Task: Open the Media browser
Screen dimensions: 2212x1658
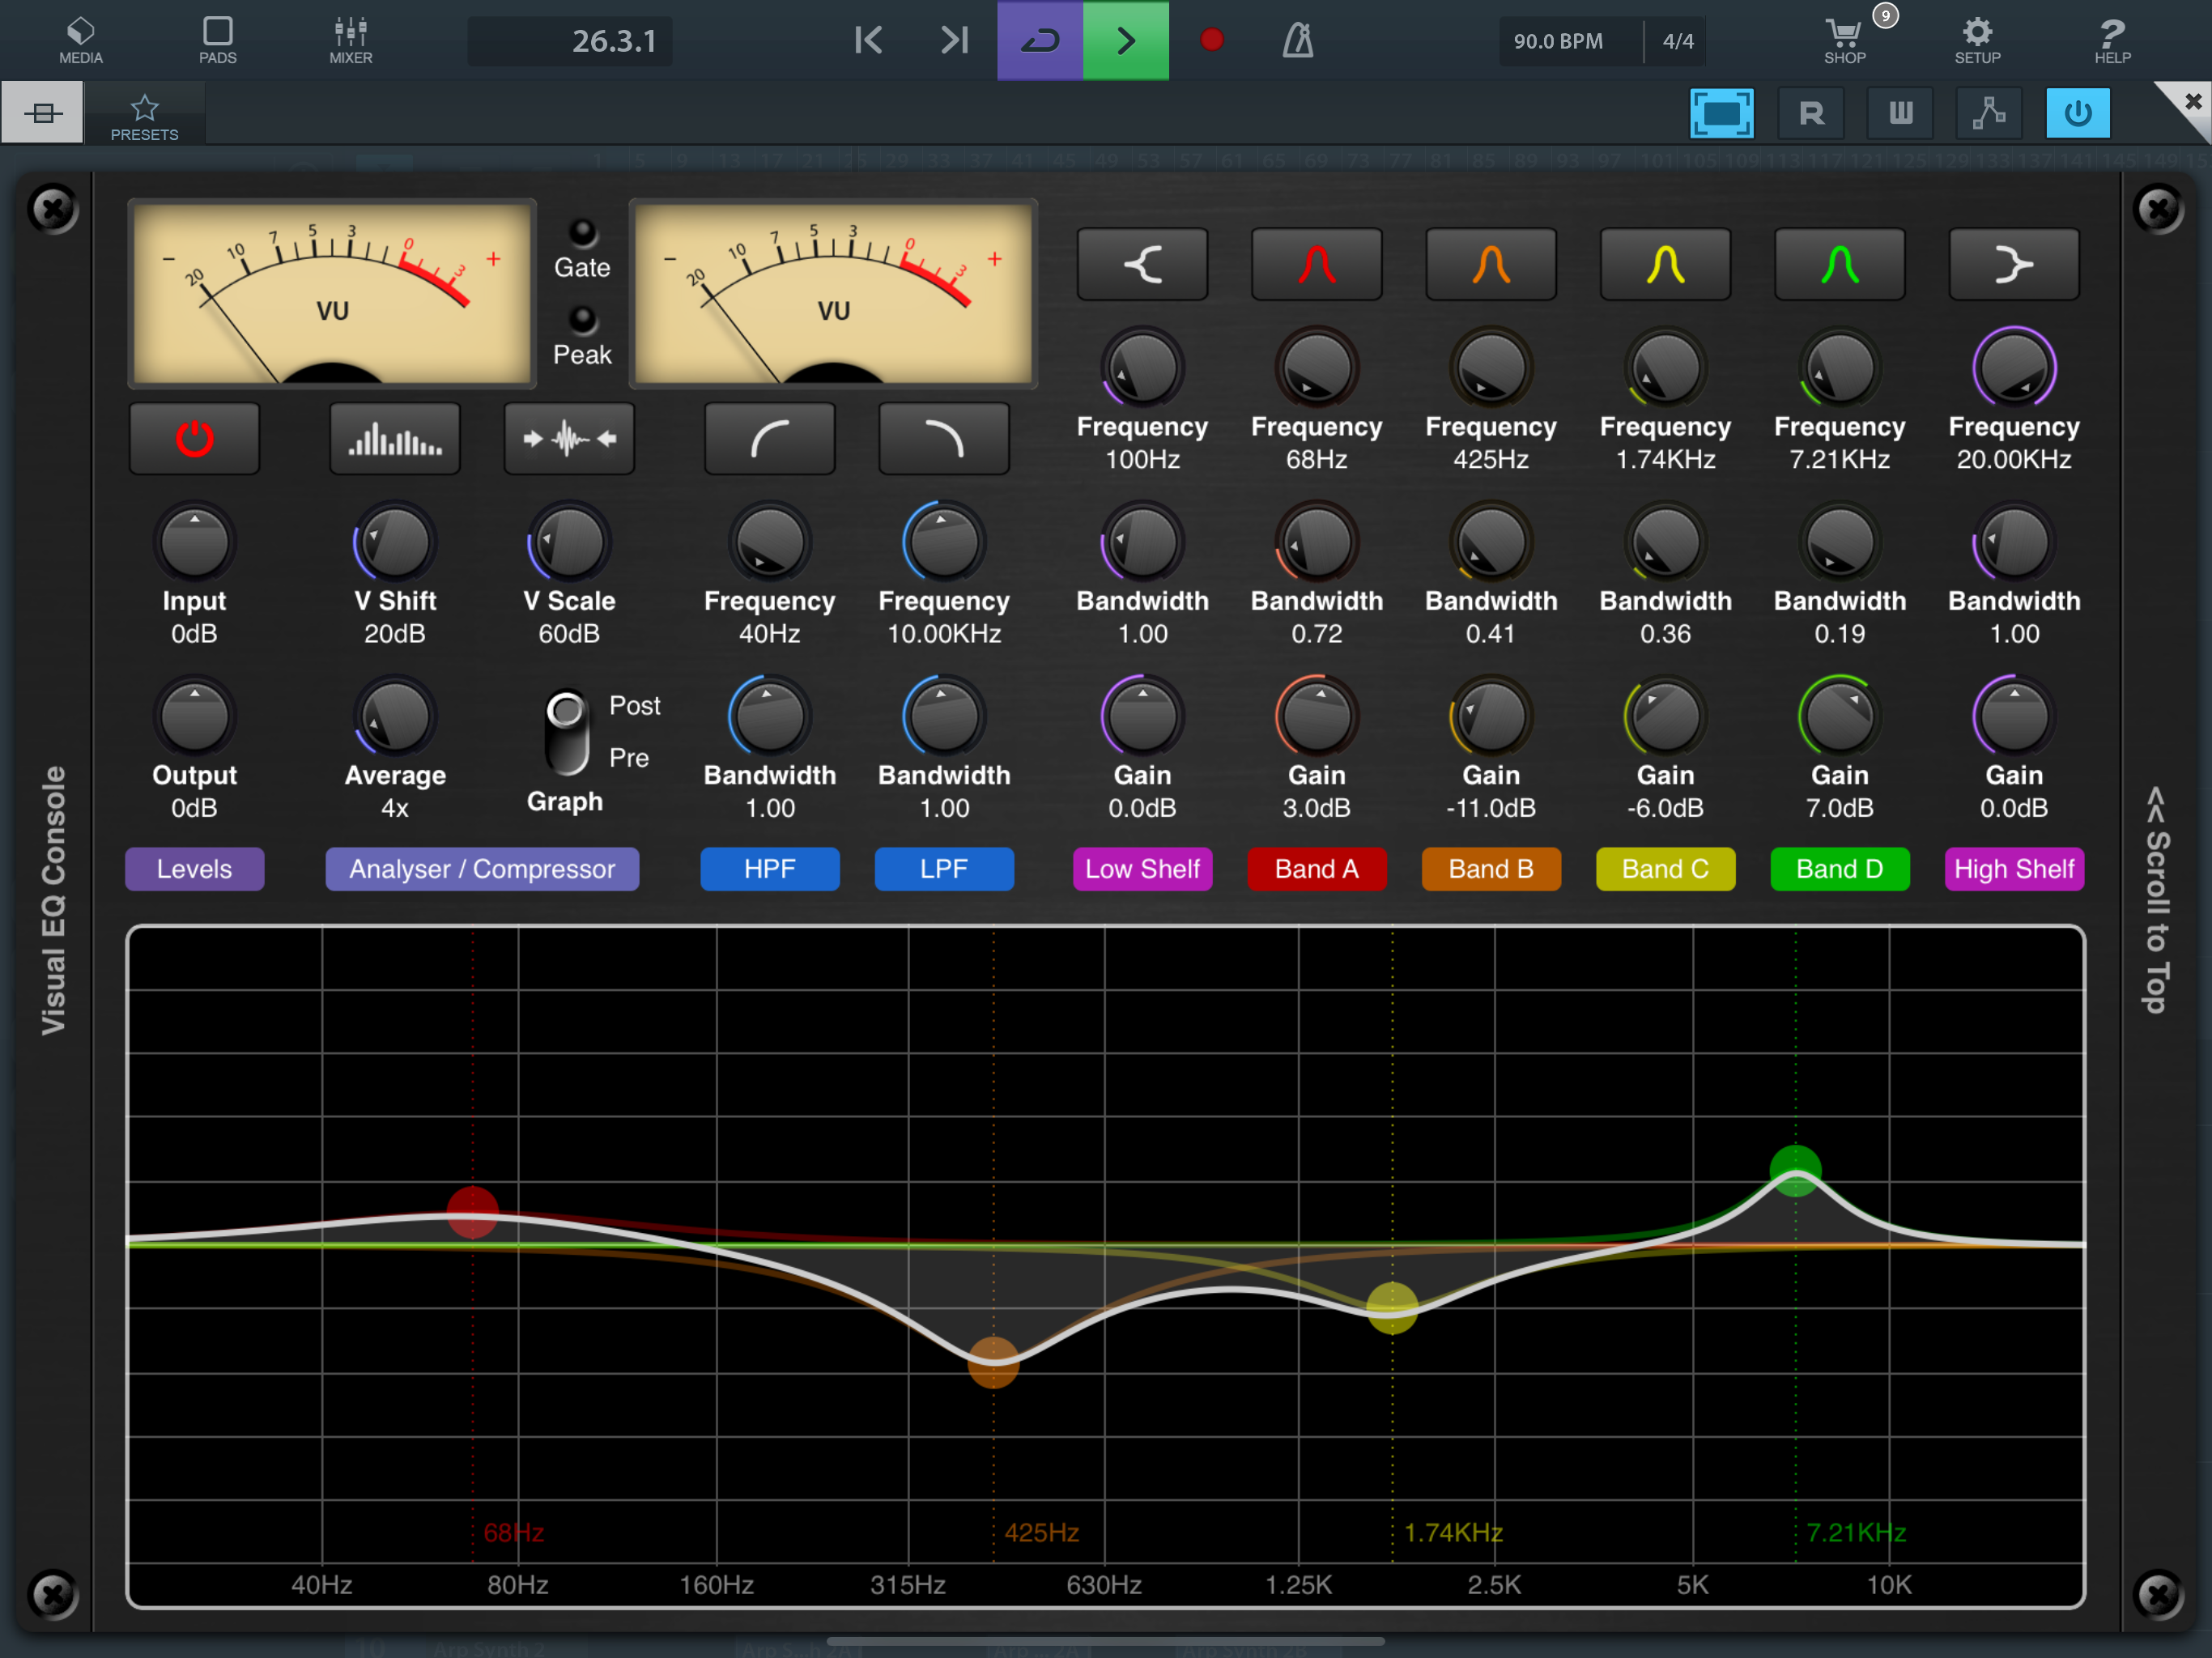Action: point(80,40)
